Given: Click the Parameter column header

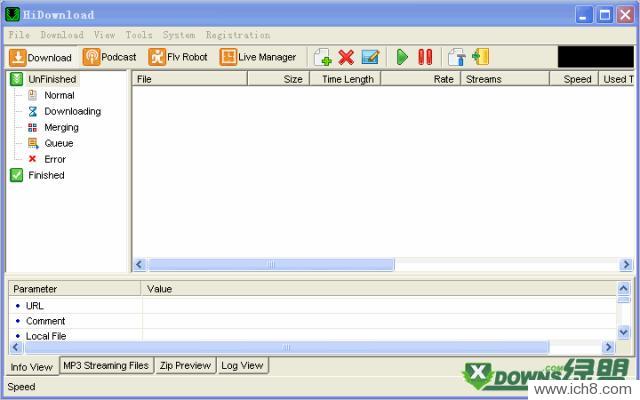Looking at the screenshot, I should tap(75, 289).
